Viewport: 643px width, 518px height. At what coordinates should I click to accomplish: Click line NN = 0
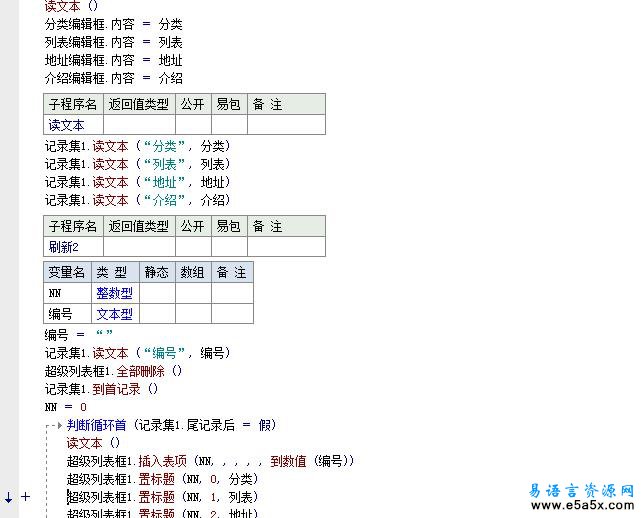click(66, 407)
